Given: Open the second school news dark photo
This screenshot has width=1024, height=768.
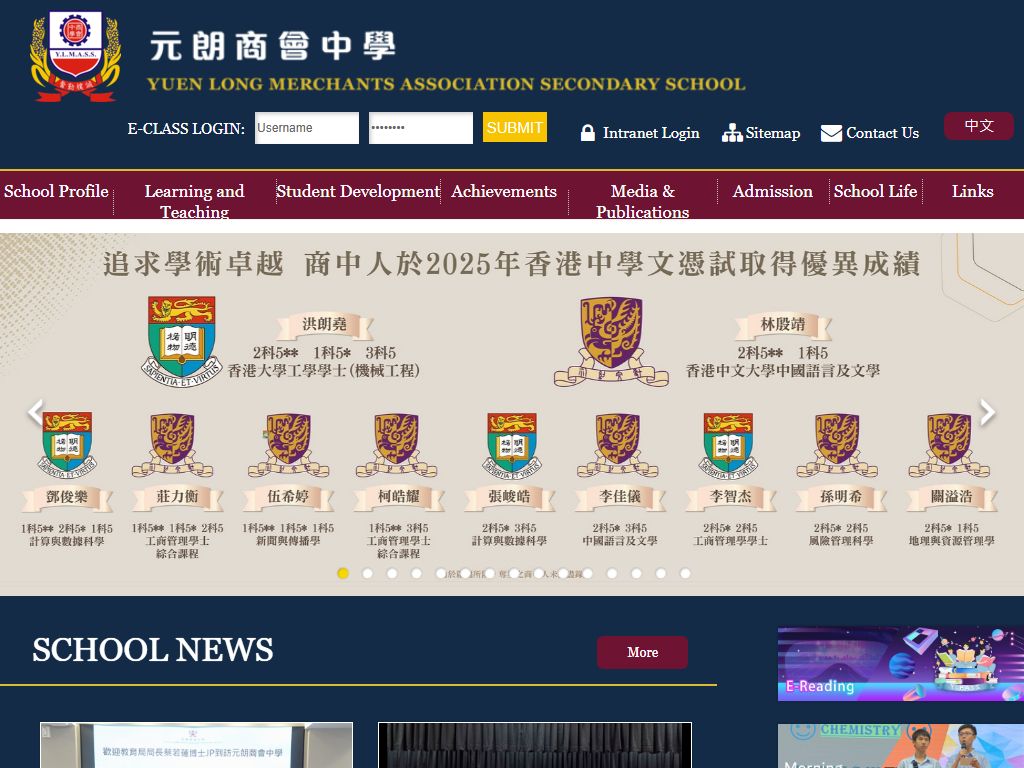Looking at the screenshot, I should (x=535, y=745).
